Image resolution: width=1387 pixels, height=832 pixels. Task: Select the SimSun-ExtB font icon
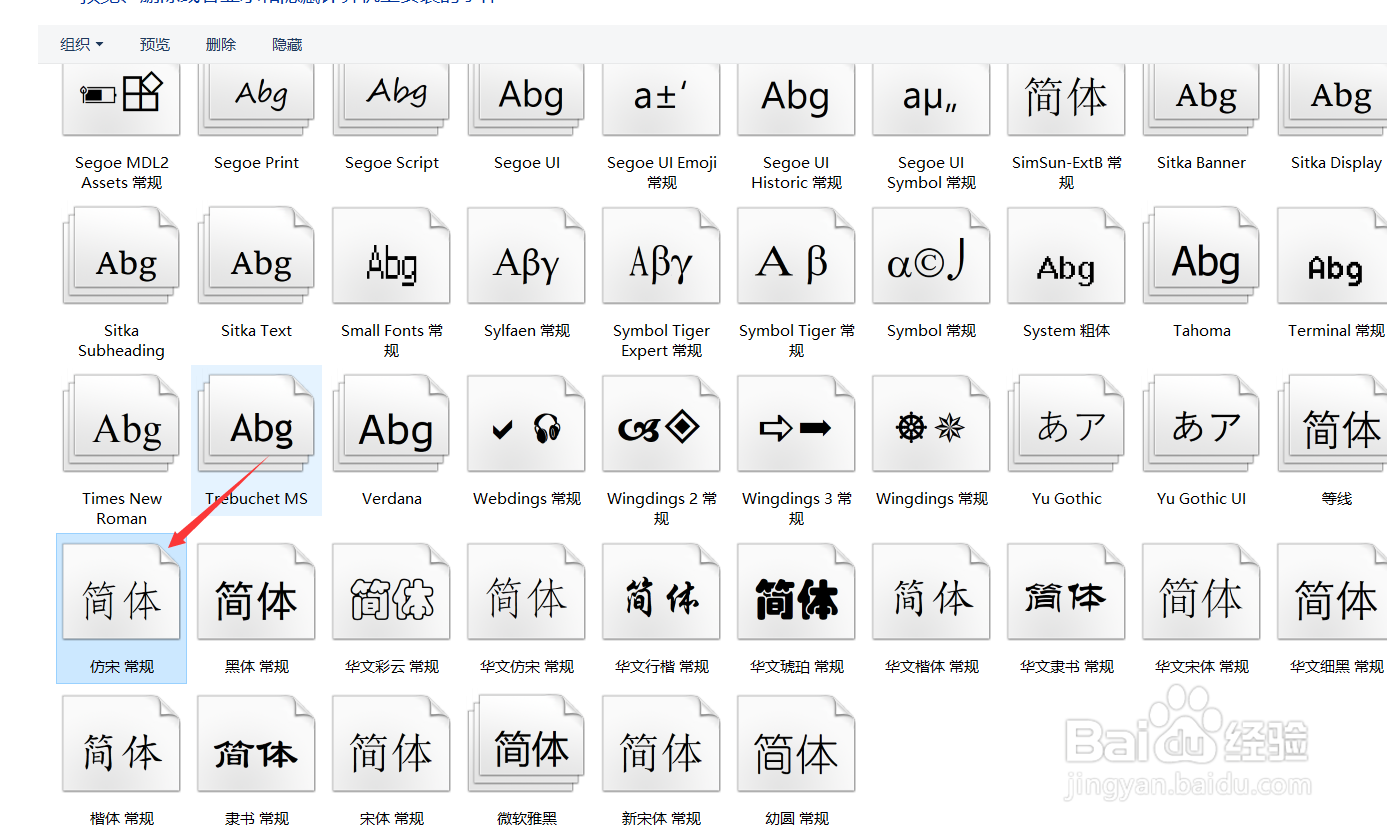[x=1066, y=100]
